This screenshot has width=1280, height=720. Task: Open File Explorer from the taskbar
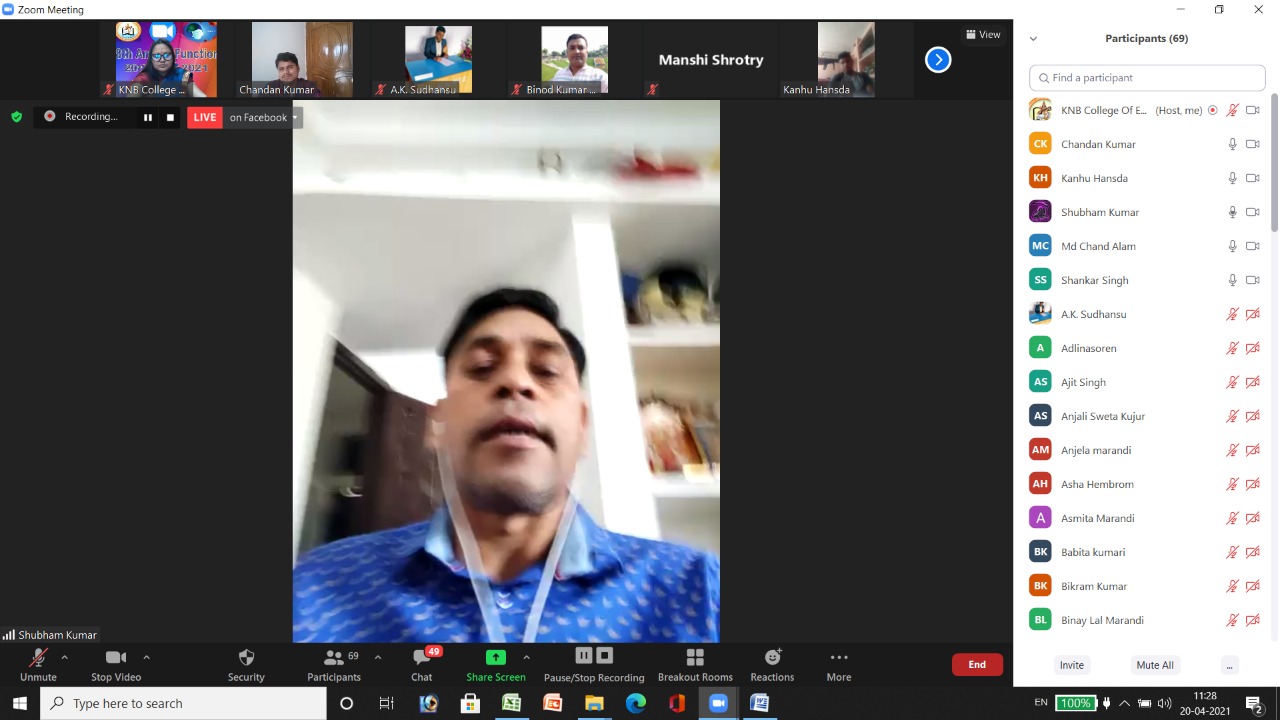pyautogui.click(x=594, y=703)
